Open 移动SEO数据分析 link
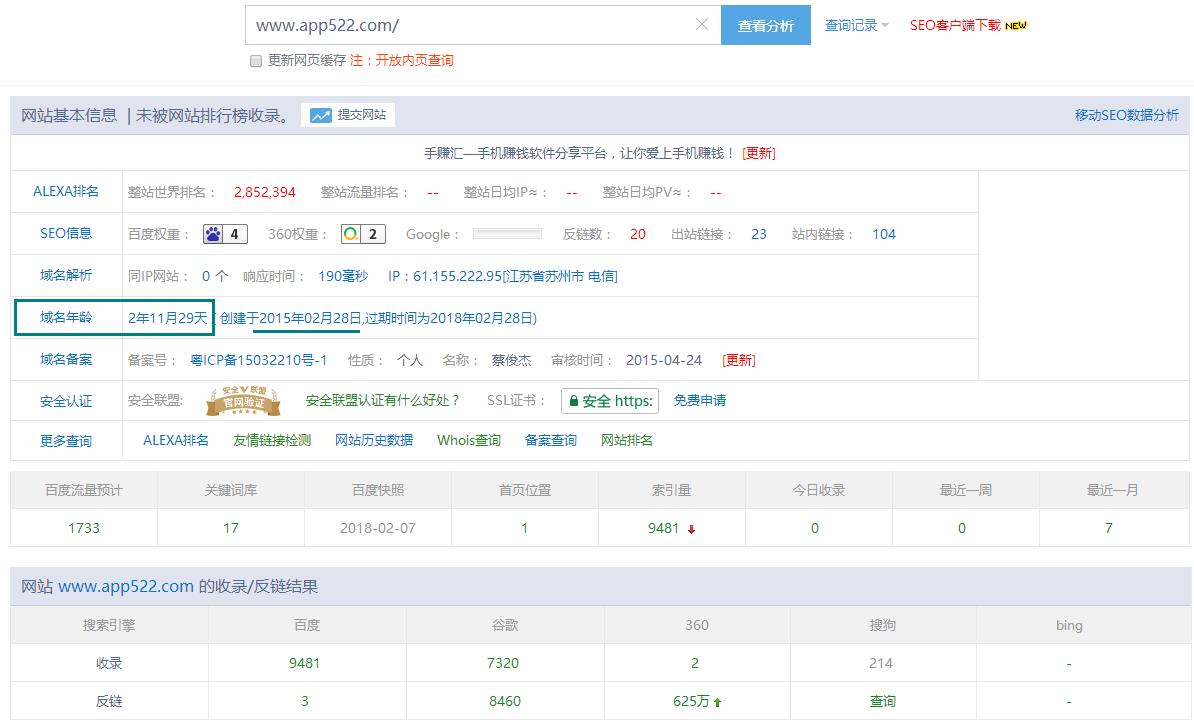This screenshot has width=1194, height=728. click(x=1126, y=115)
